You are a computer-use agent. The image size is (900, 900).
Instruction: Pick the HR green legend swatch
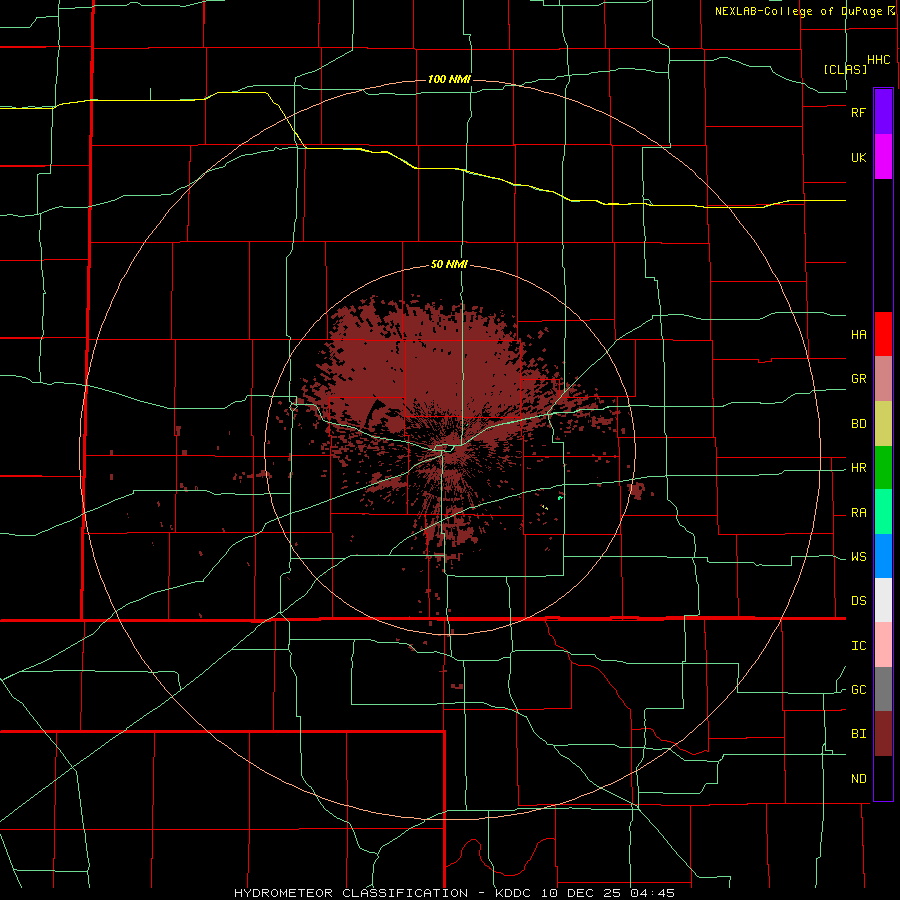coord(883,467)
